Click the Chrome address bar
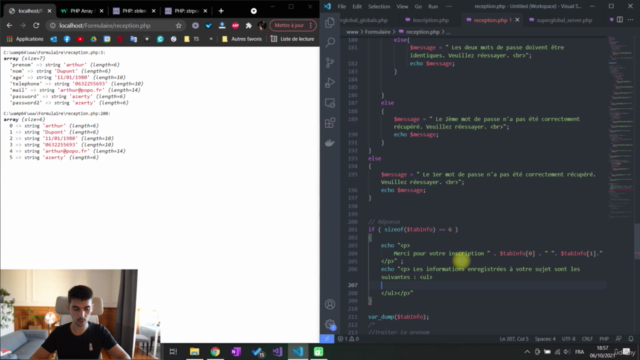 pyautogui.click(x=116, y=25)
